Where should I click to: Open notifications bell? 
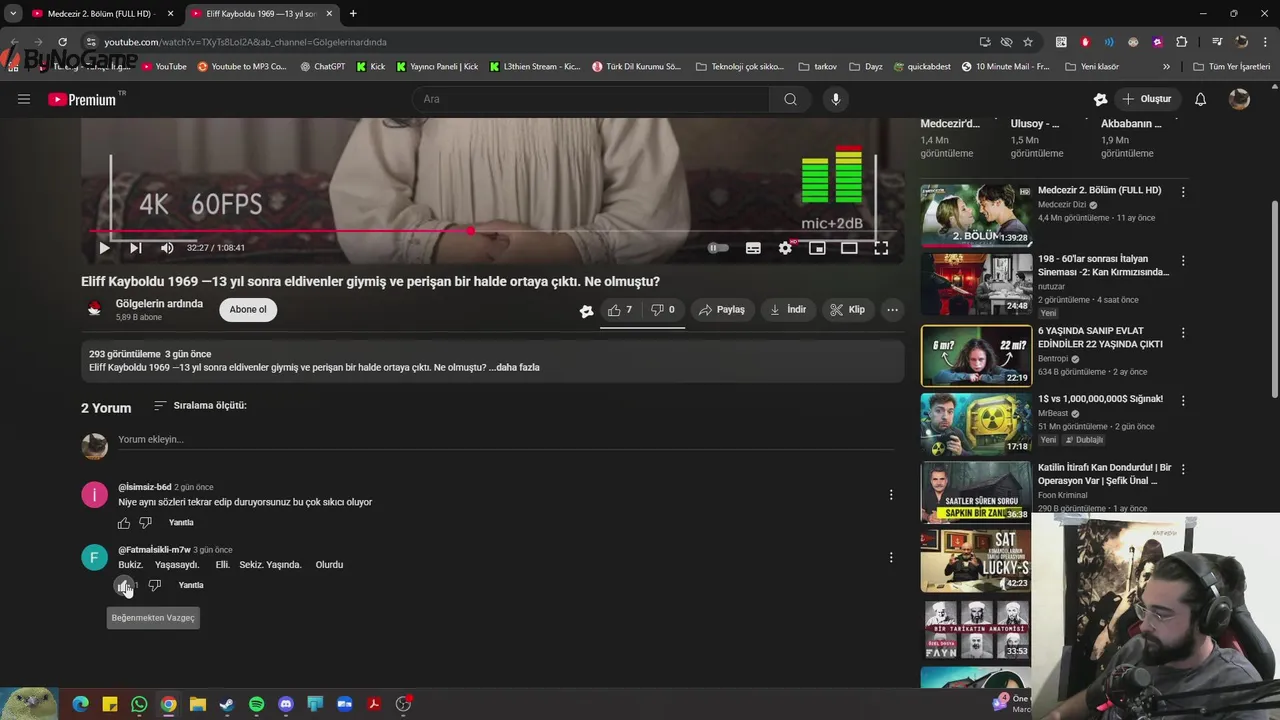(x=1201, y=99)
